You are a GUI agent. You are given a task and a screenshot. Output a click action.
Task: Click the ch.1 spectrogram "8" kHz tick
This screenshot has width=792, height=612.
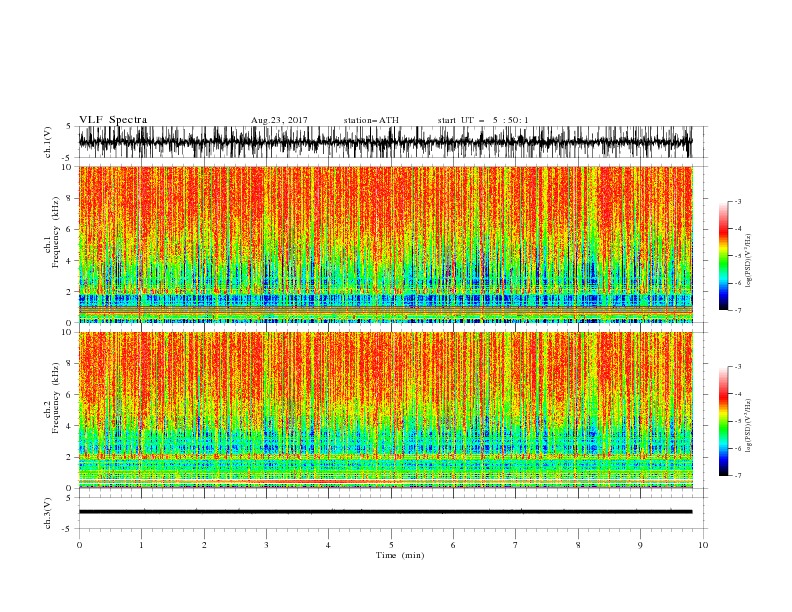coord(70,198)
